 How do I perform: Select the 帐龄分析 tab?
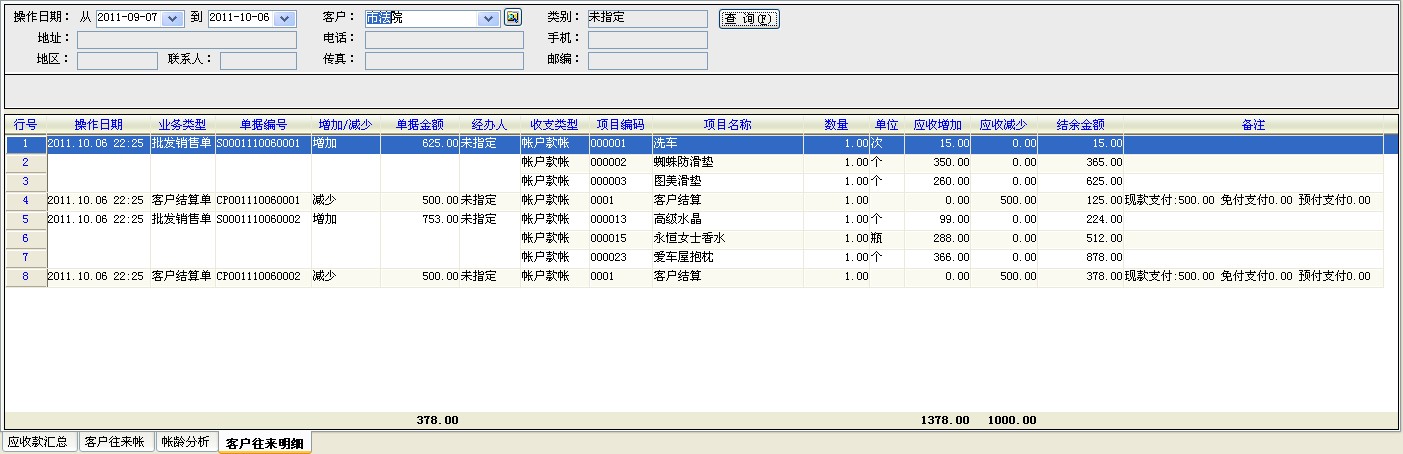click(186, 442)
